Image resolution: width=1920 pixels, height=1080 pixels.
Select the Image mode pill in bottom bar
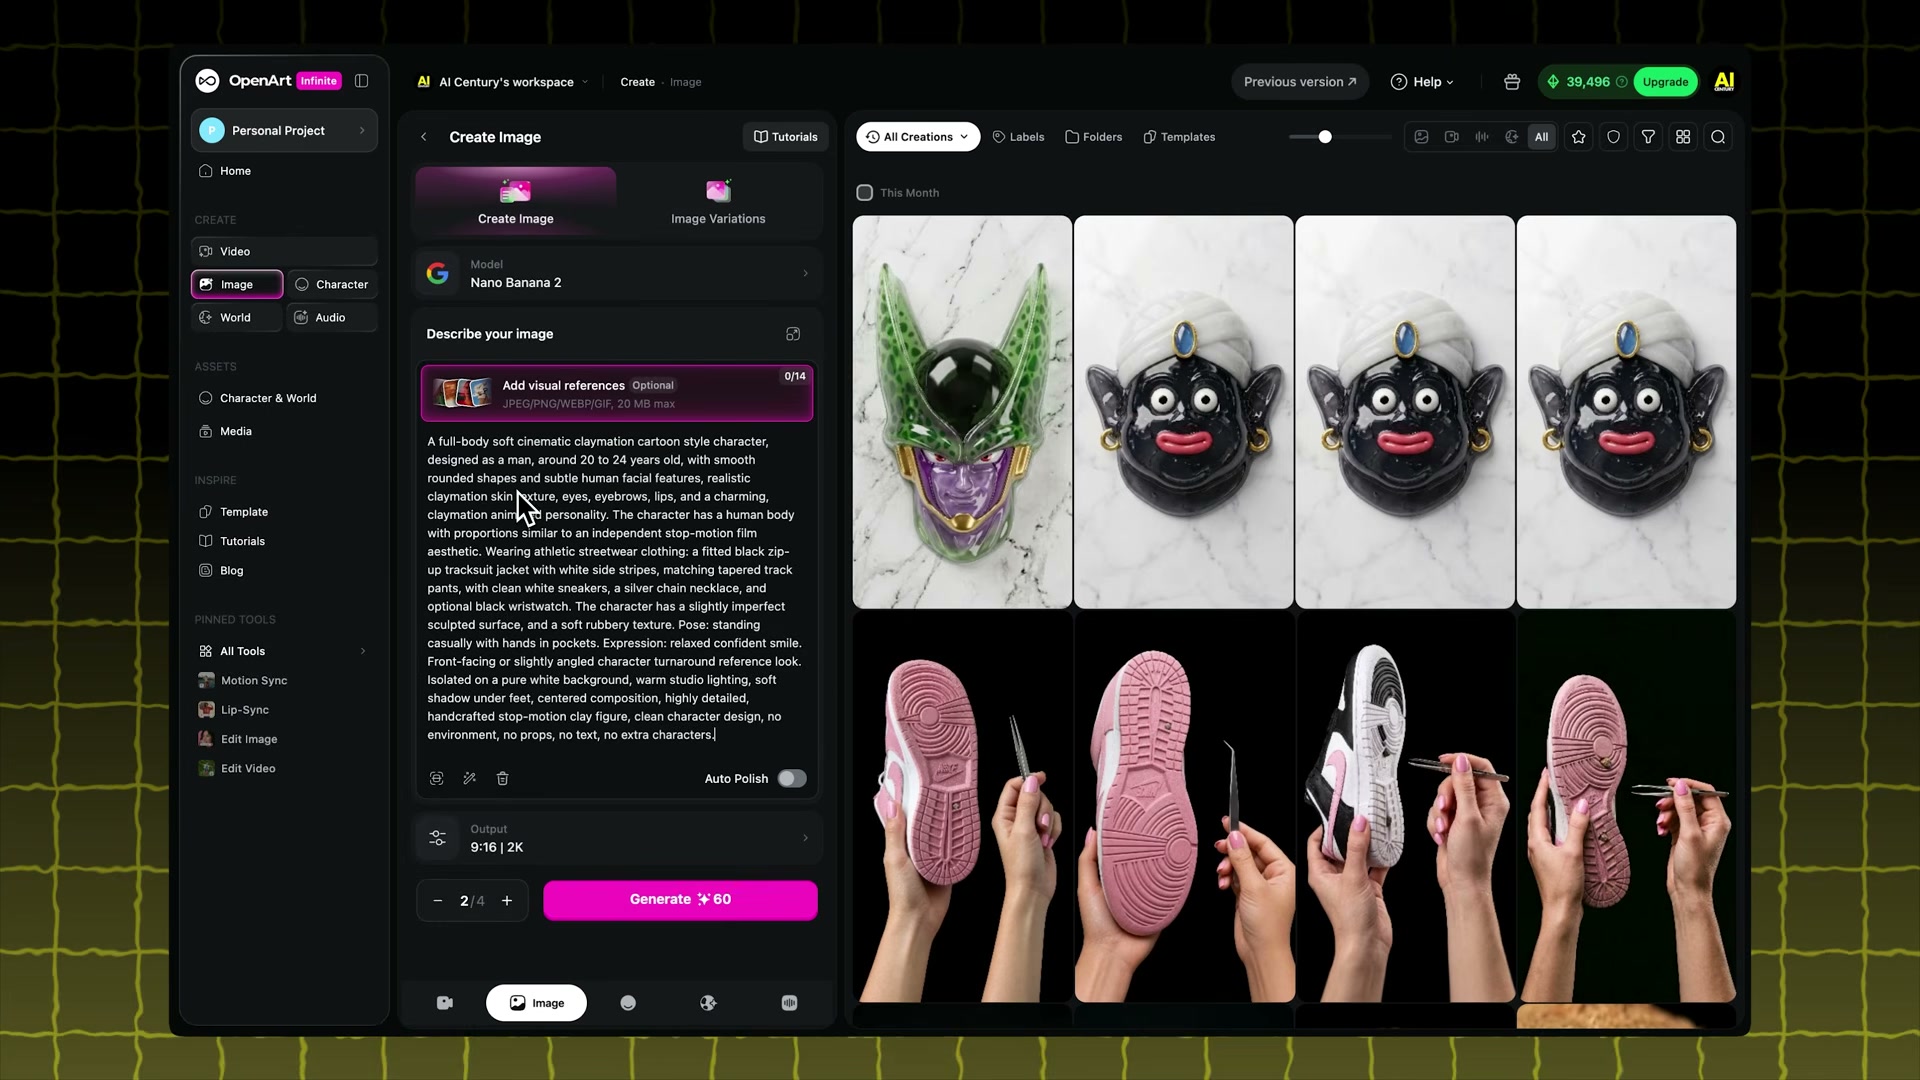[536, 1003]
